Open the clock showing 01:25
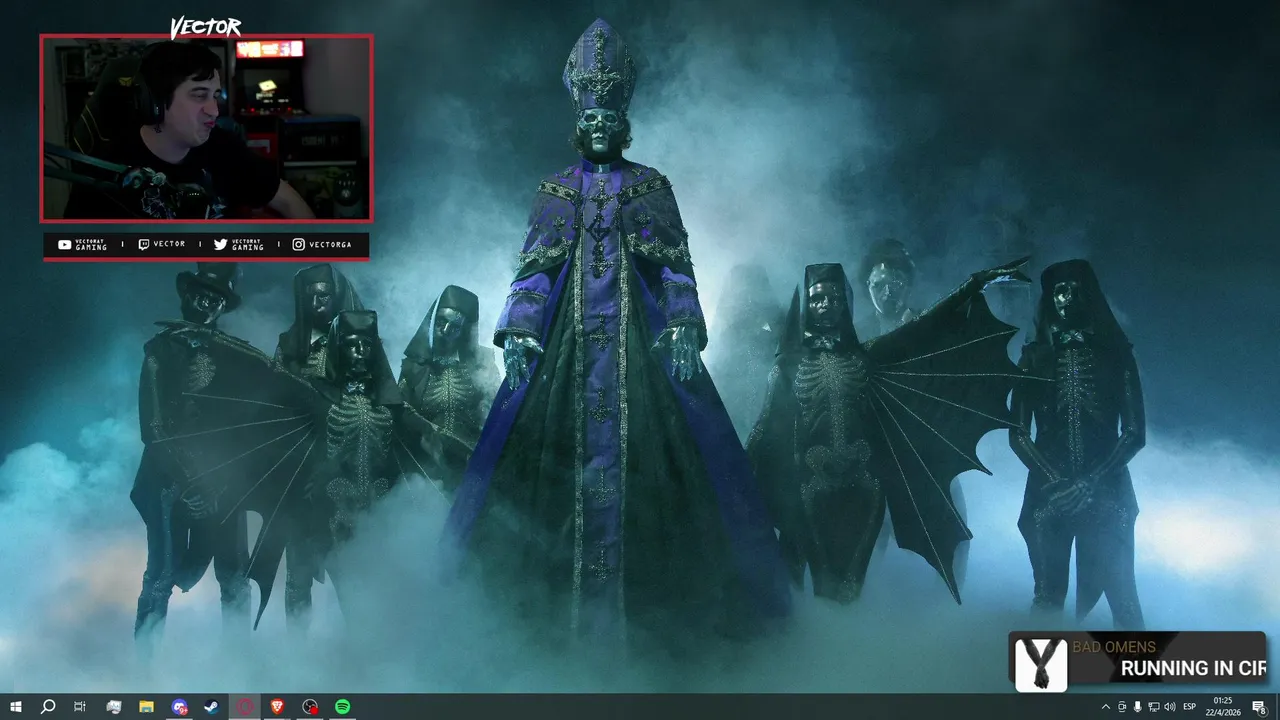 1223,707
